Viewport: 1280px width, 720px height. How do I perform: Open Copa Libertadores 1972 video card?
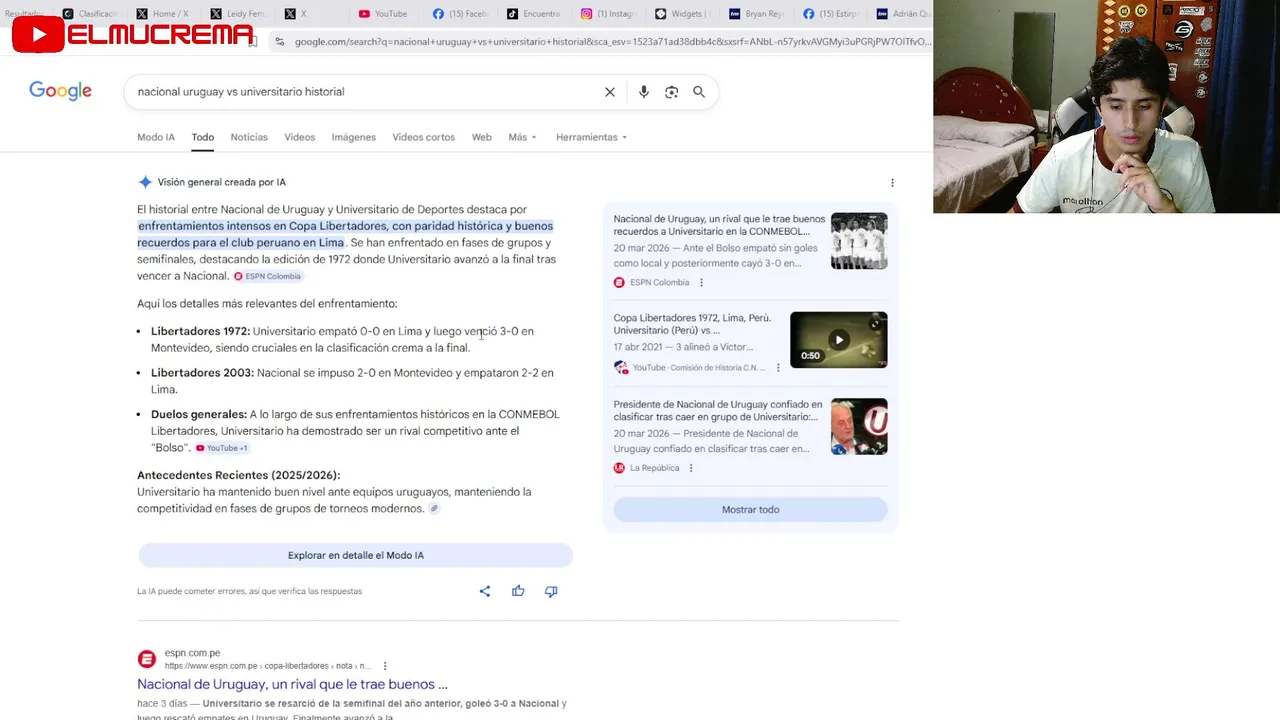pos(692,324)
